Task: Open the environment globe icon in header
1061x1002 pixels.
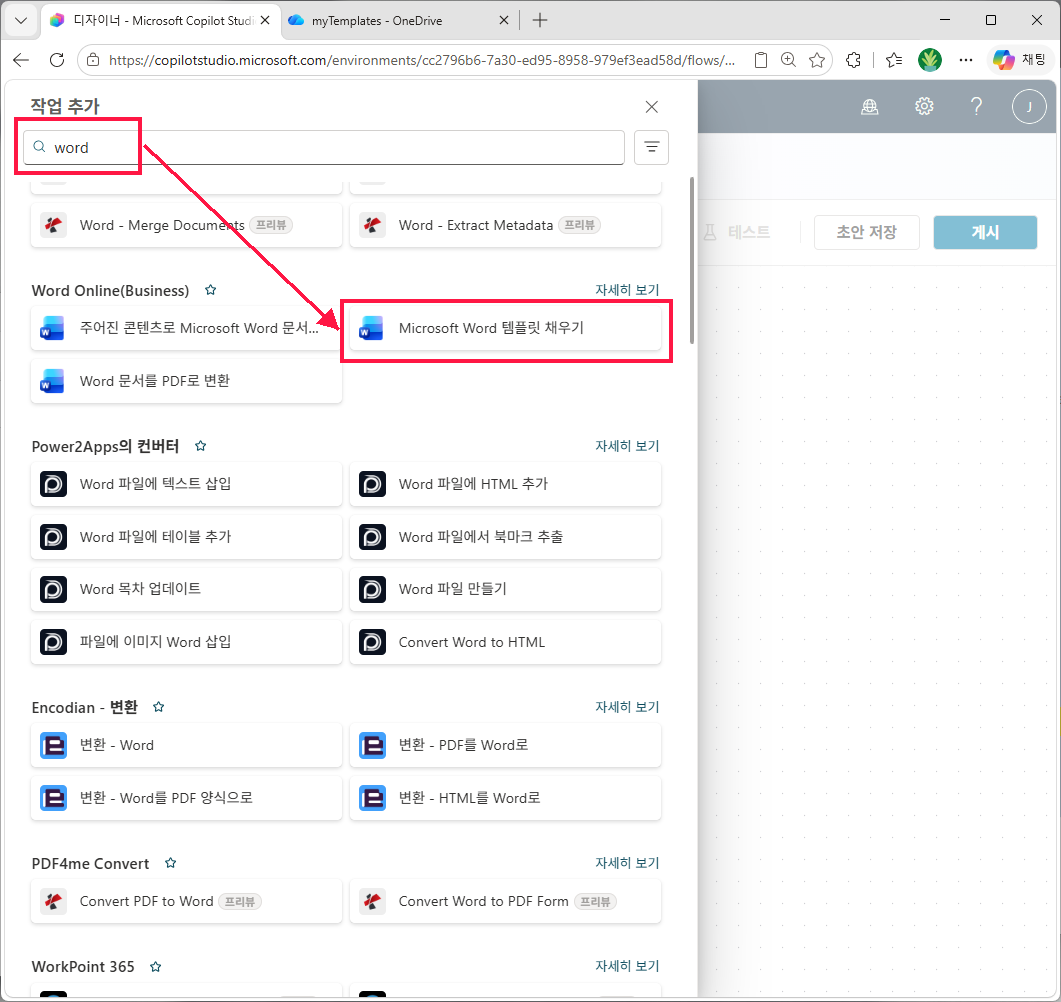Action: click(x=870, y=106)
